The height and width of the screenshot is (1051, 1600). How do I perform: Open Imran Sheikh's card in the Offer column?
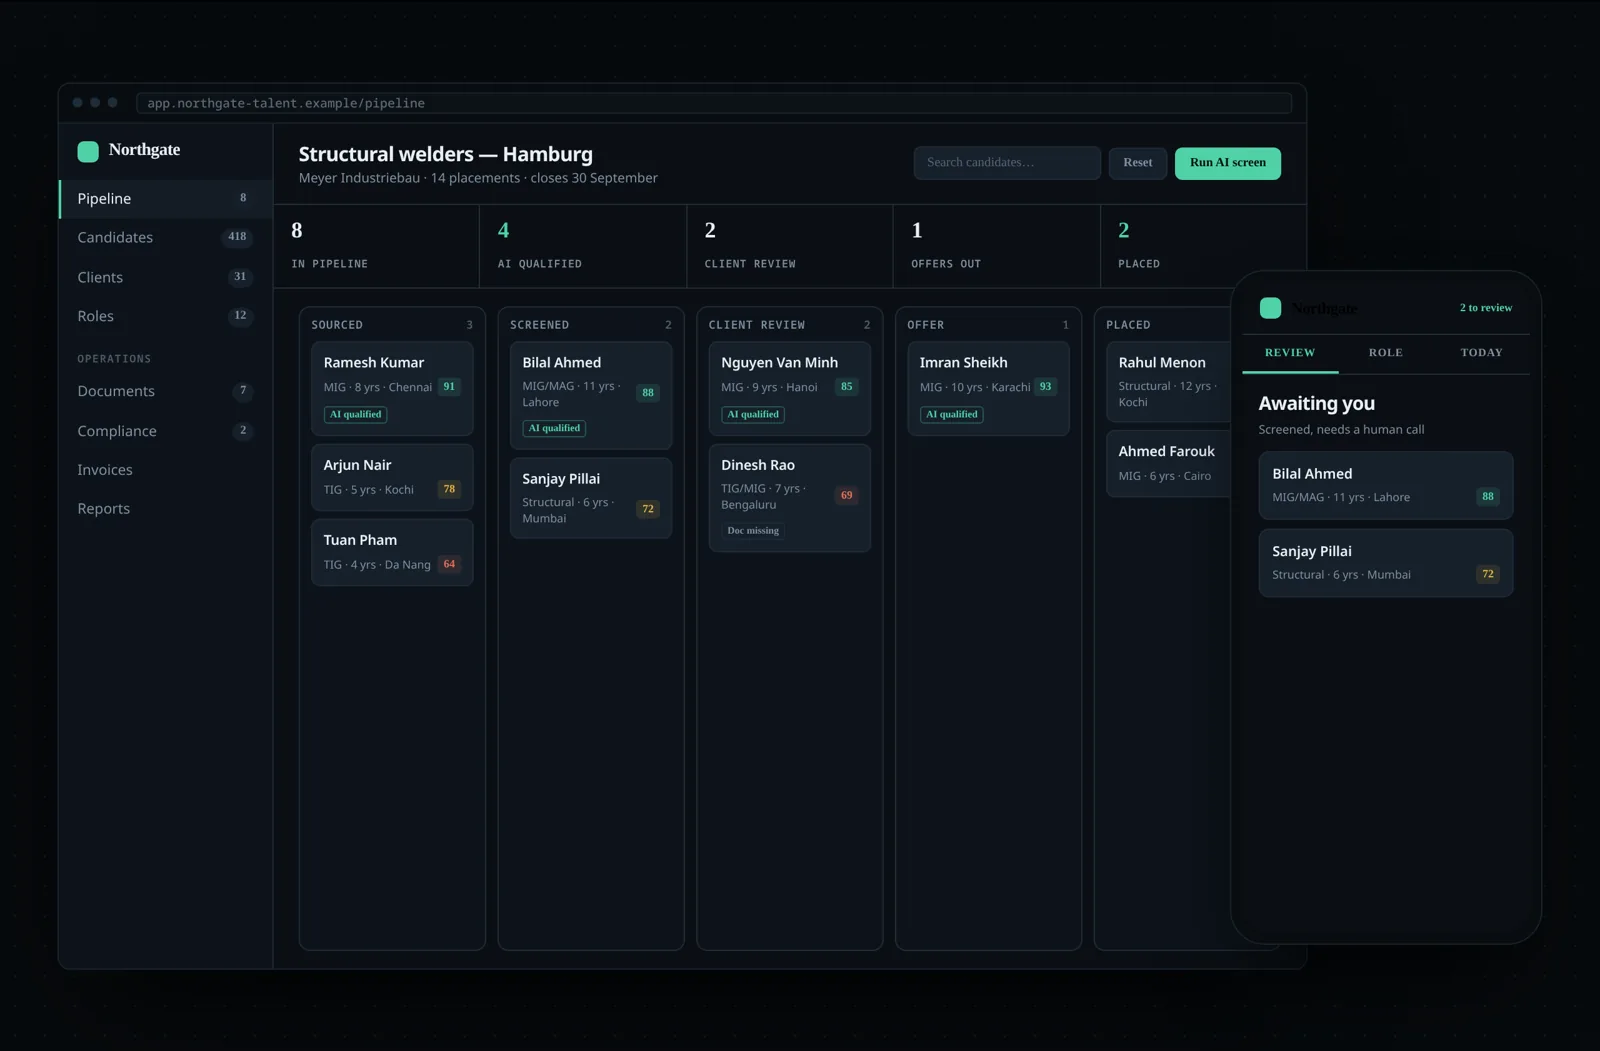pyautogui.click(x=988, y=388)
